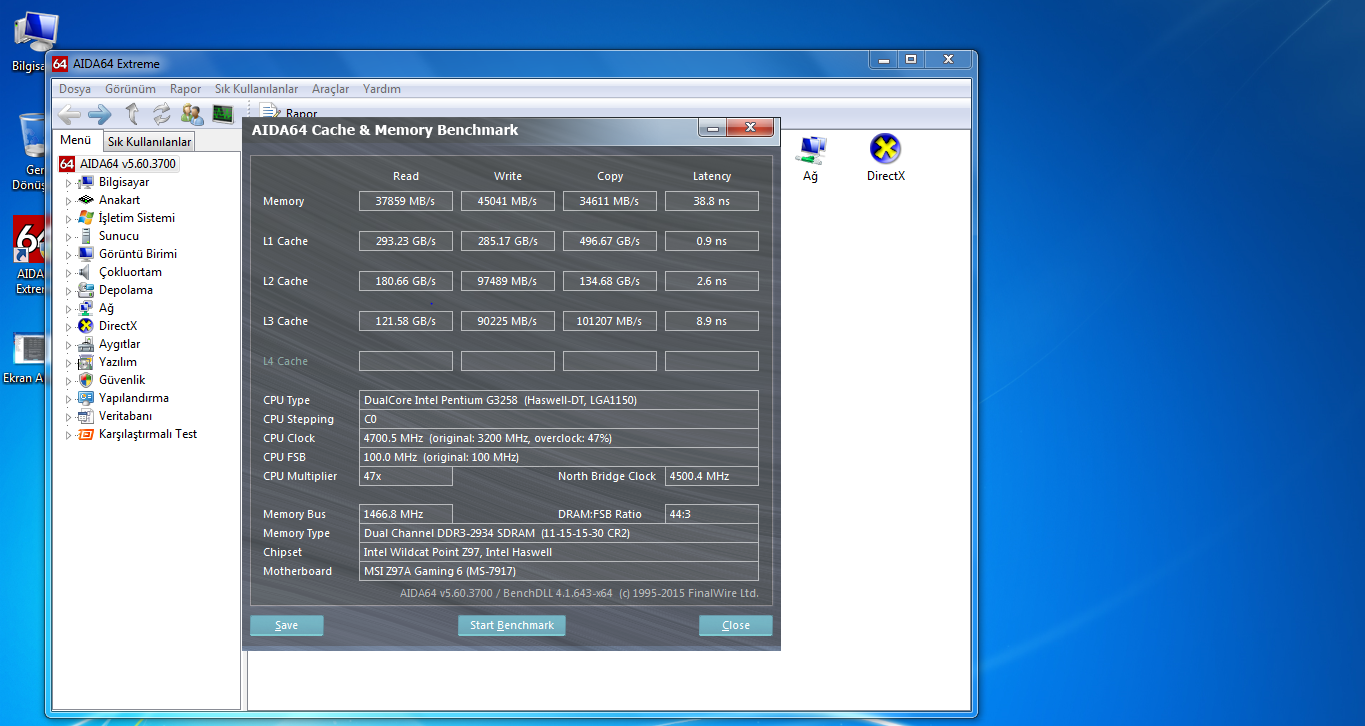1365x726 pixels.
Task: Expand the Anakart tree node
Action: (x=69, y=201)
